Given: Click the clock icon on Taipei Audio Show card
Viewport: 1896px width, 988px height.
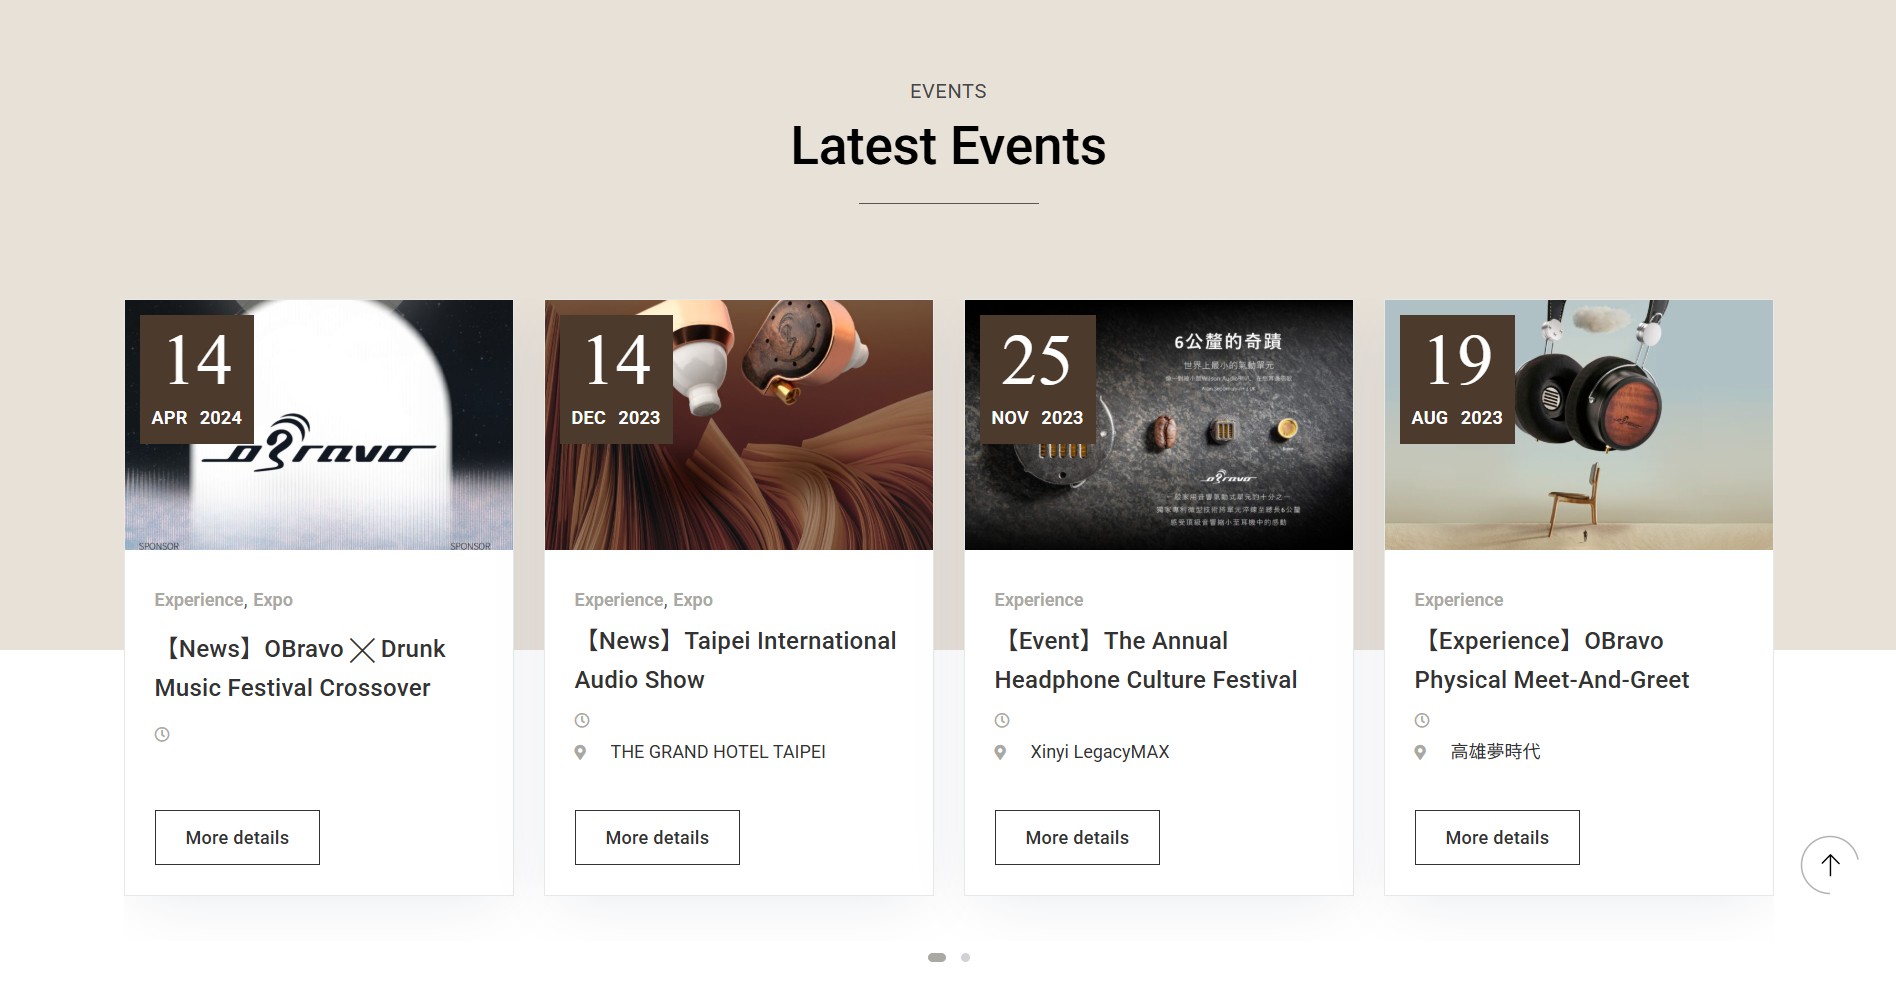Looking at the screenshot, I should click(582, 720).
